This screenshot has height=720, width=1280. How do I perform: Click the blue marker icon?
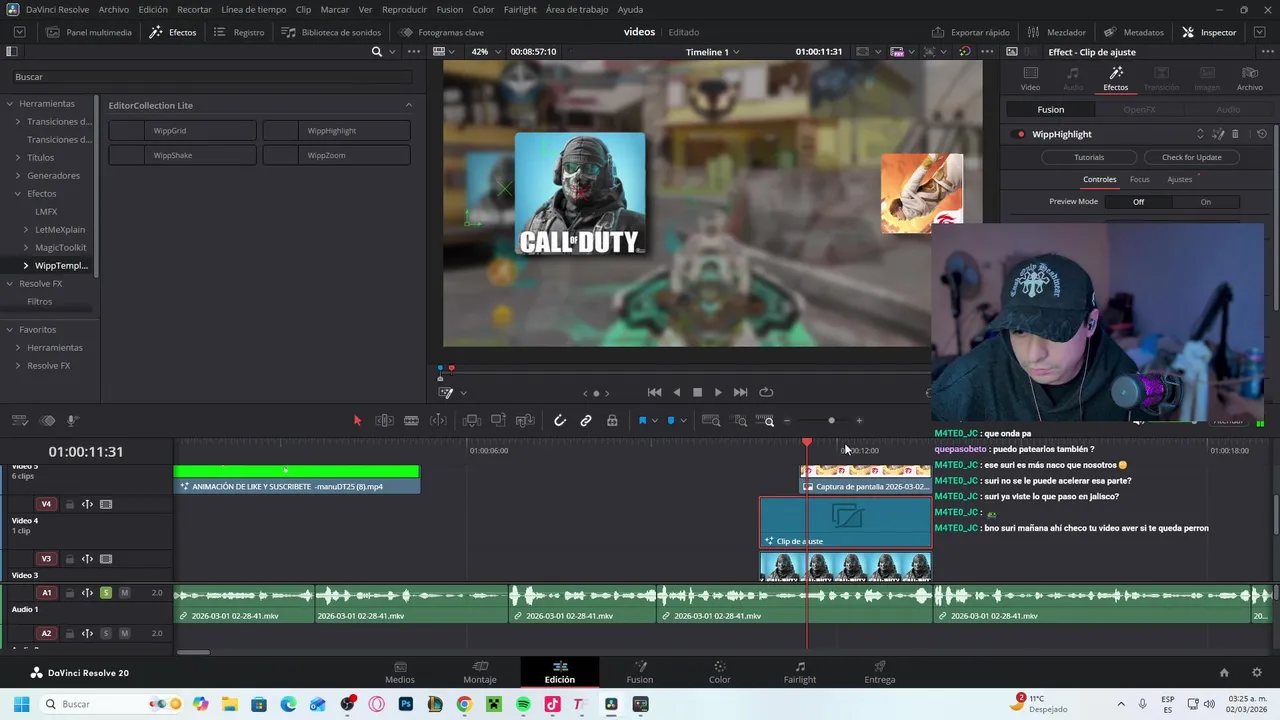coord(671,421)
